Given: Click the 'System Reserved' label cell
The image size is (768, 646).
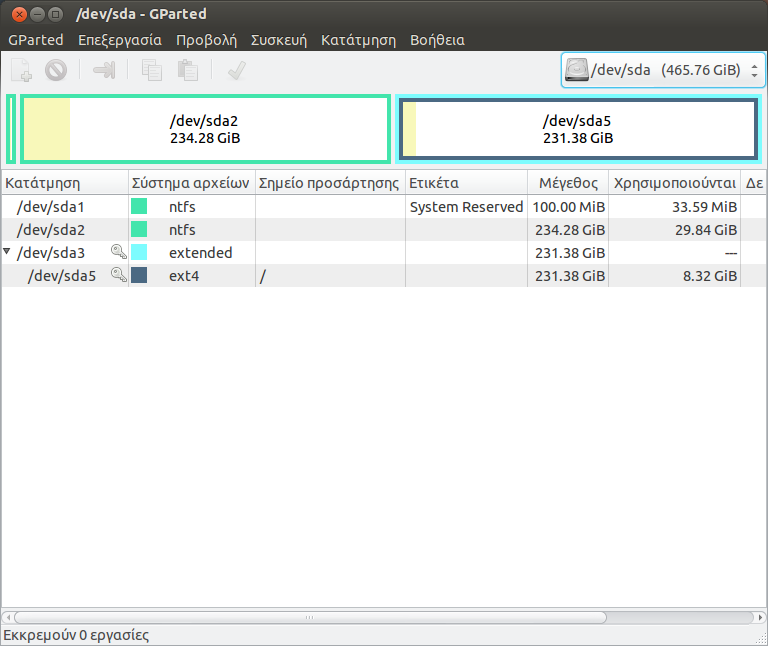Looking at the screenshot, I should click(x=466, y=207).
